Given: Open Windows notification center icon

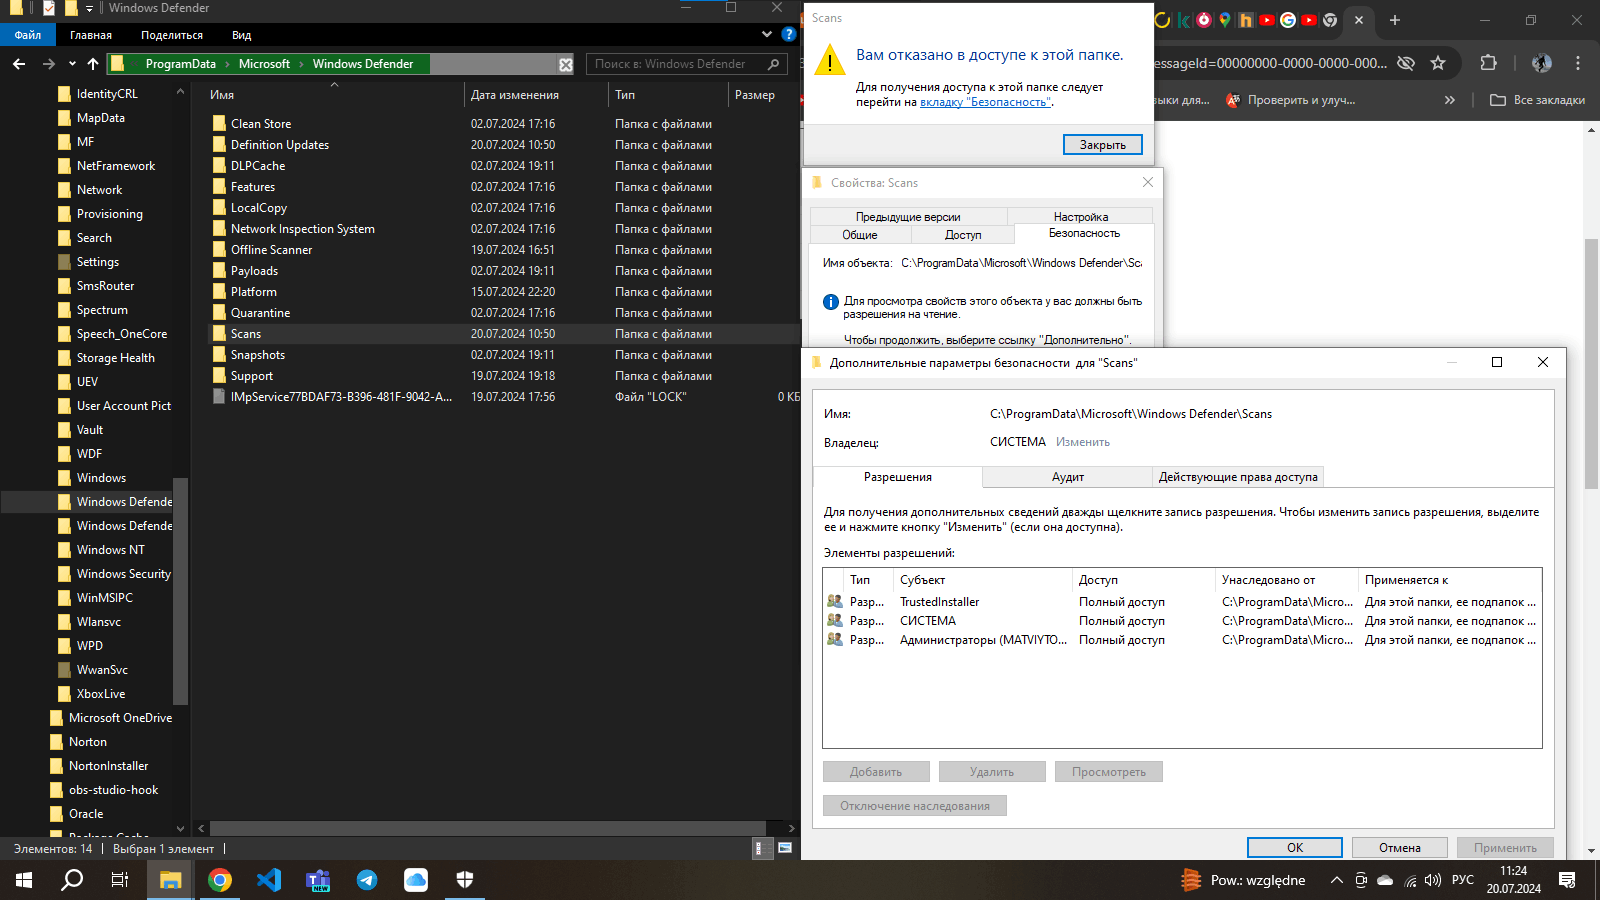Looking at the screenshot, I should click(x=1567, y=880).
